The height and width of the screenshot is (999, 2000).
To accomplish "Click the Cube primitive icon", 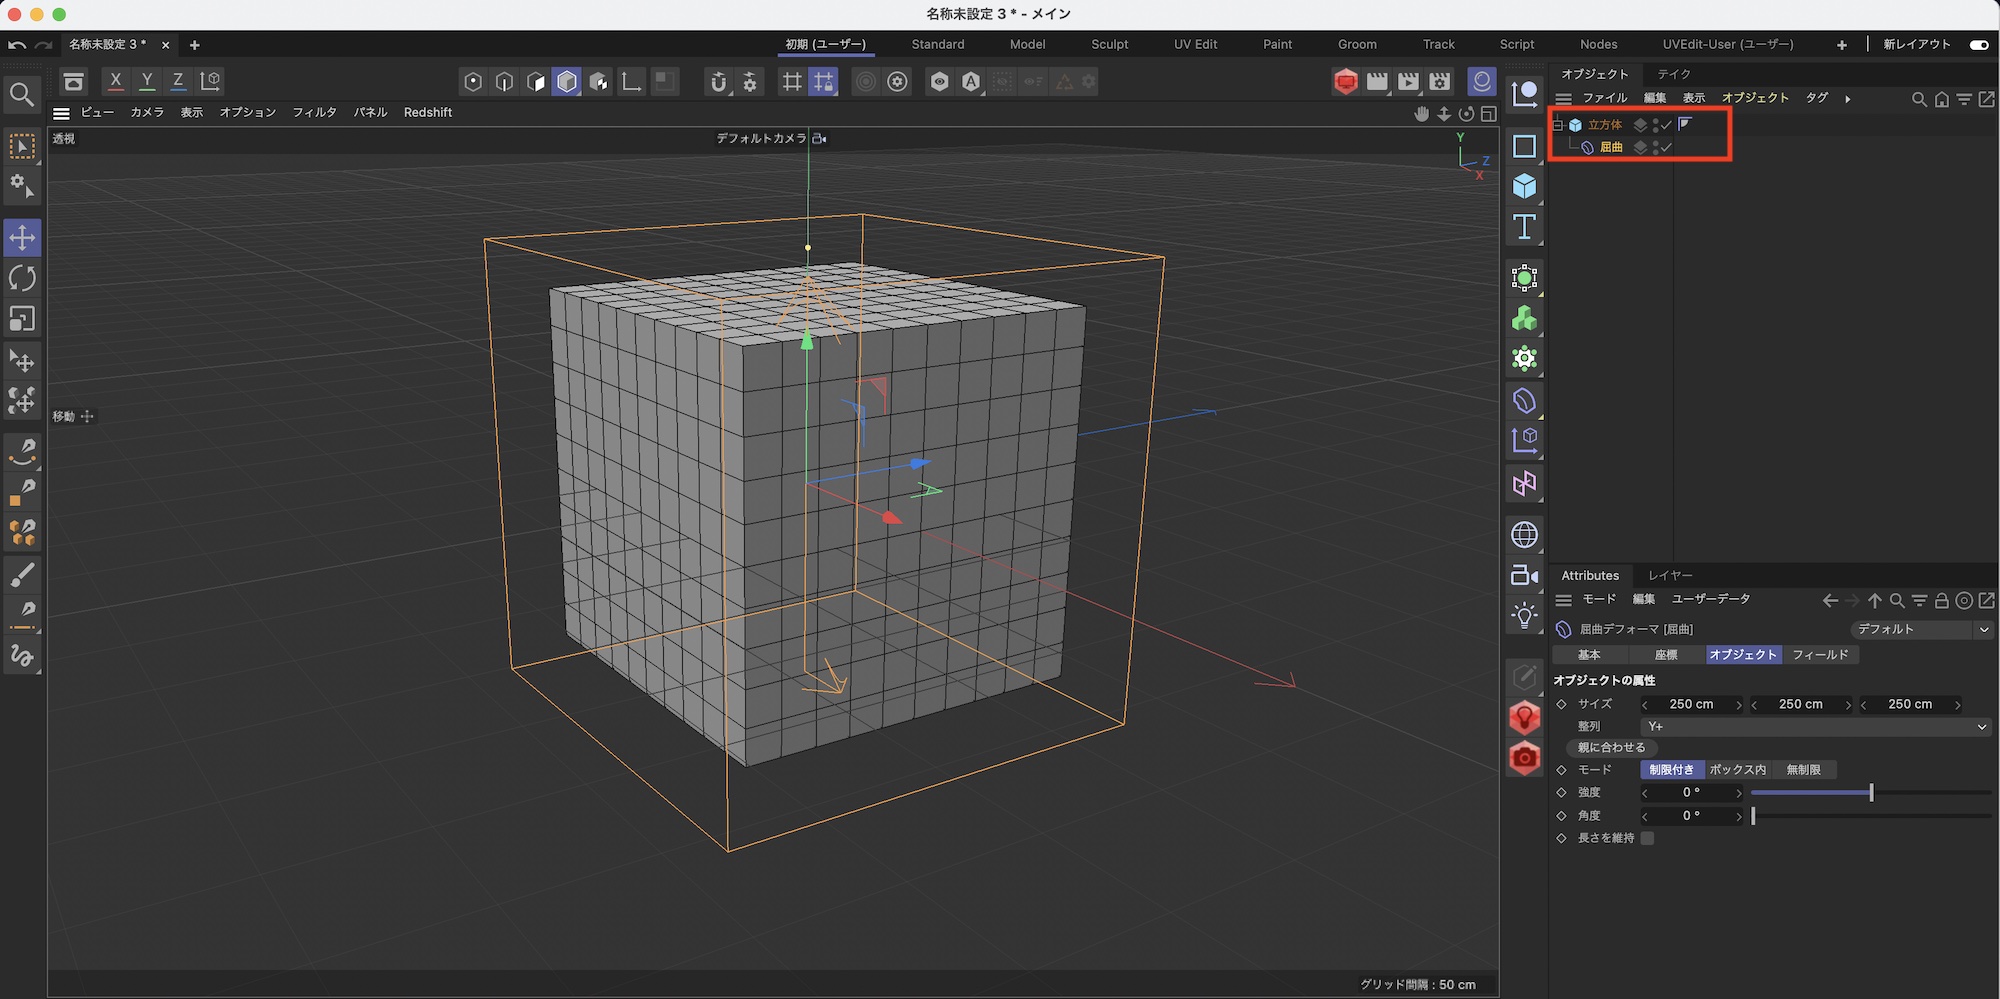I will 1524,186.
